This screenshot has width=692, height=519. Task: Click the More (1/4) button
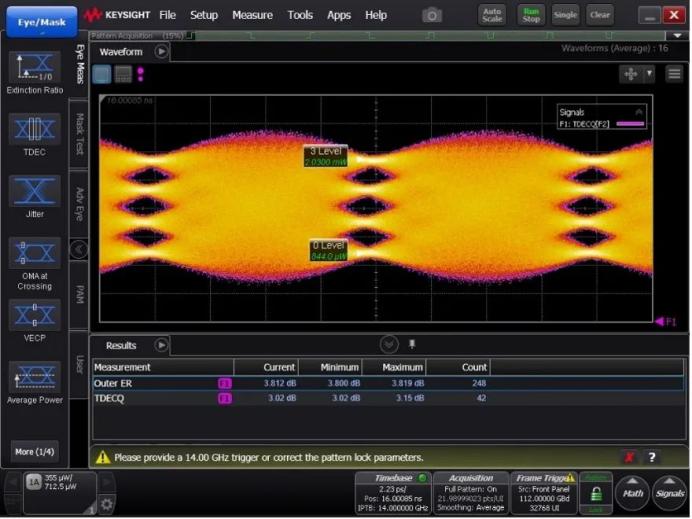[x=35, y=451]
